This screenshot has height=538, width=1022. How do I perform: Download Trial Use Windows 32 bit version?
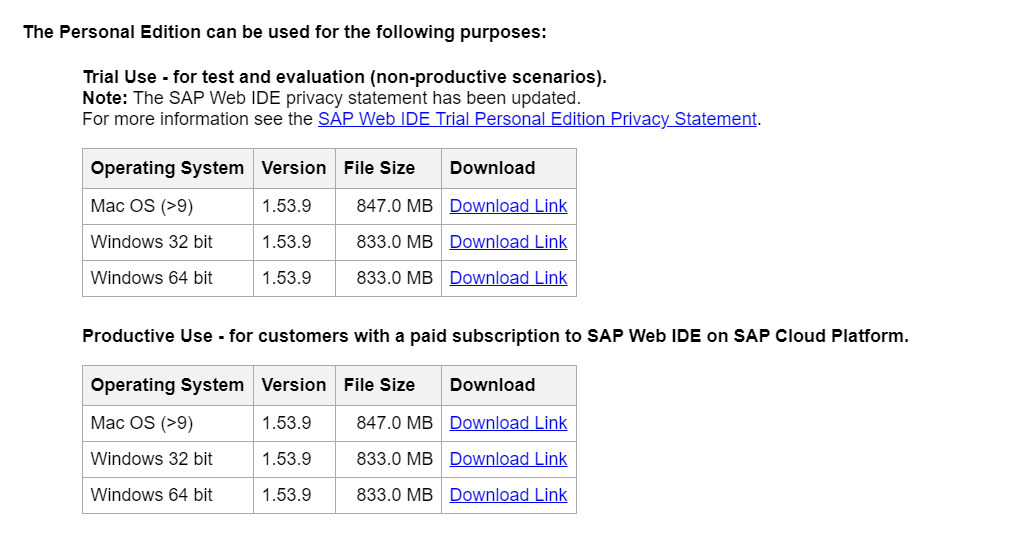(508, 242)
